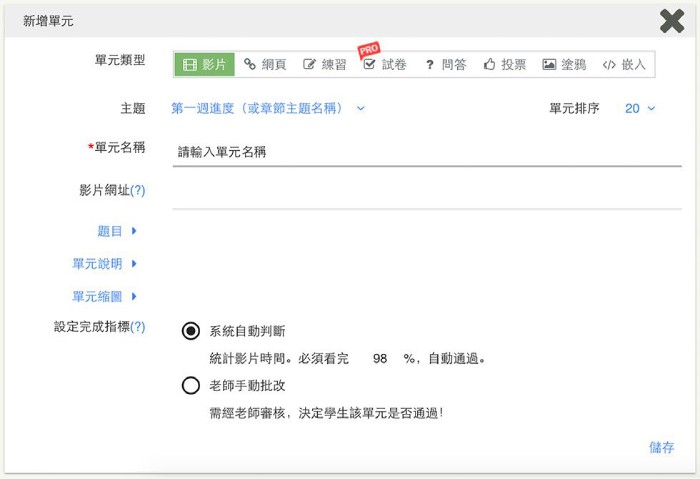Image resolution: width=700 pixels, height=479 pixels.
Task: Open the 單元排序 dropdown showing 20
Action: click(640, 108)
